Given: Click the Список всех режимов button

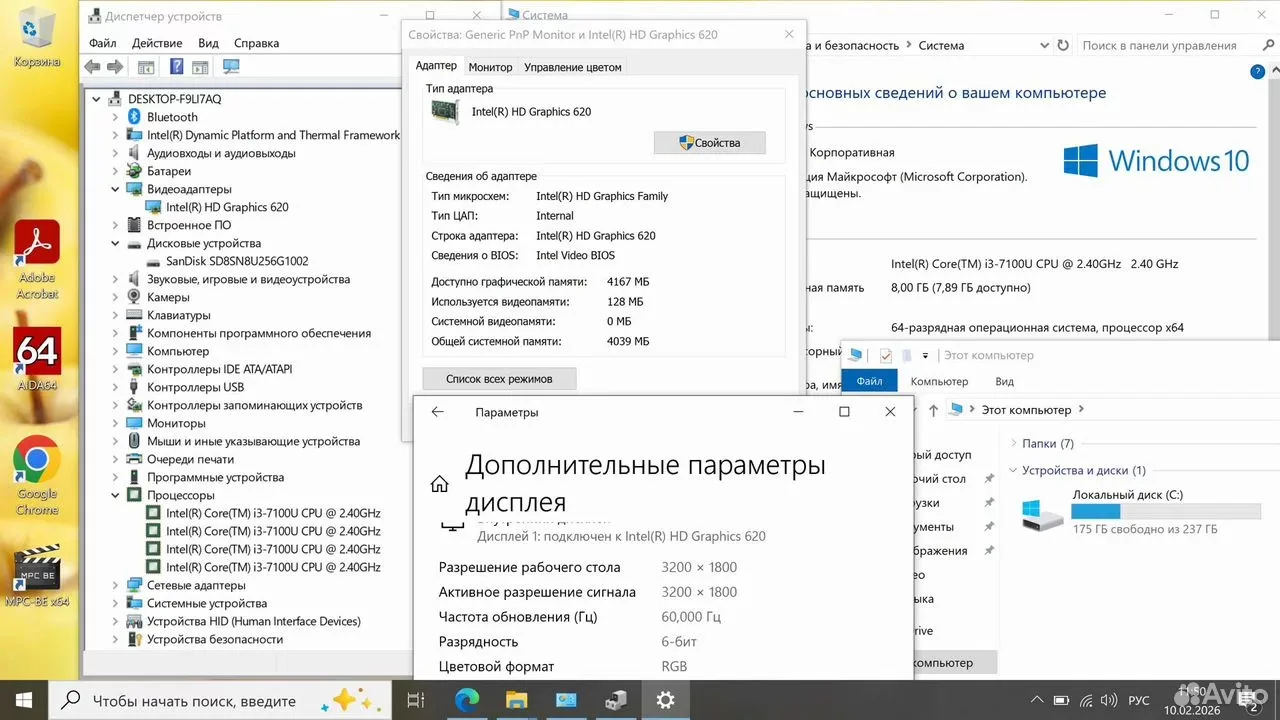Looking at the screenshot, I should (499, 379).
